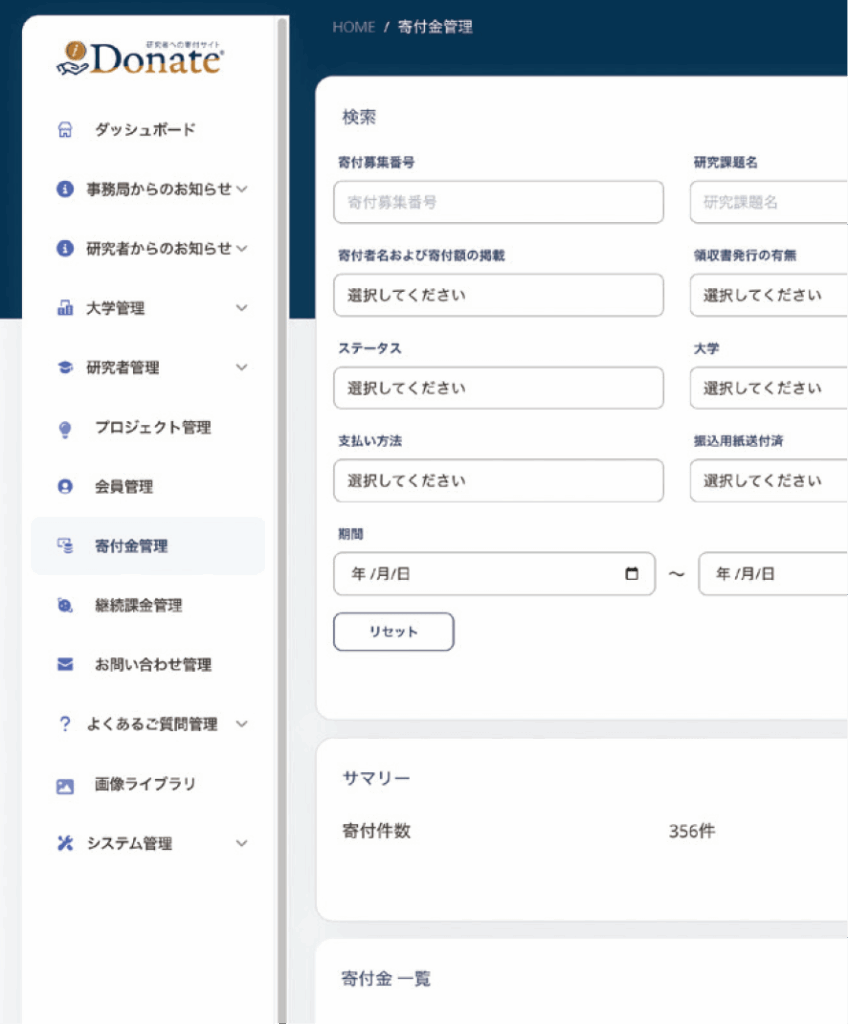The width and height of the screenshot is (848, 1024).
Task: Expand the 事務局からのお知らせ submenu
Action: pyautogui.click(x=242, y=189)
